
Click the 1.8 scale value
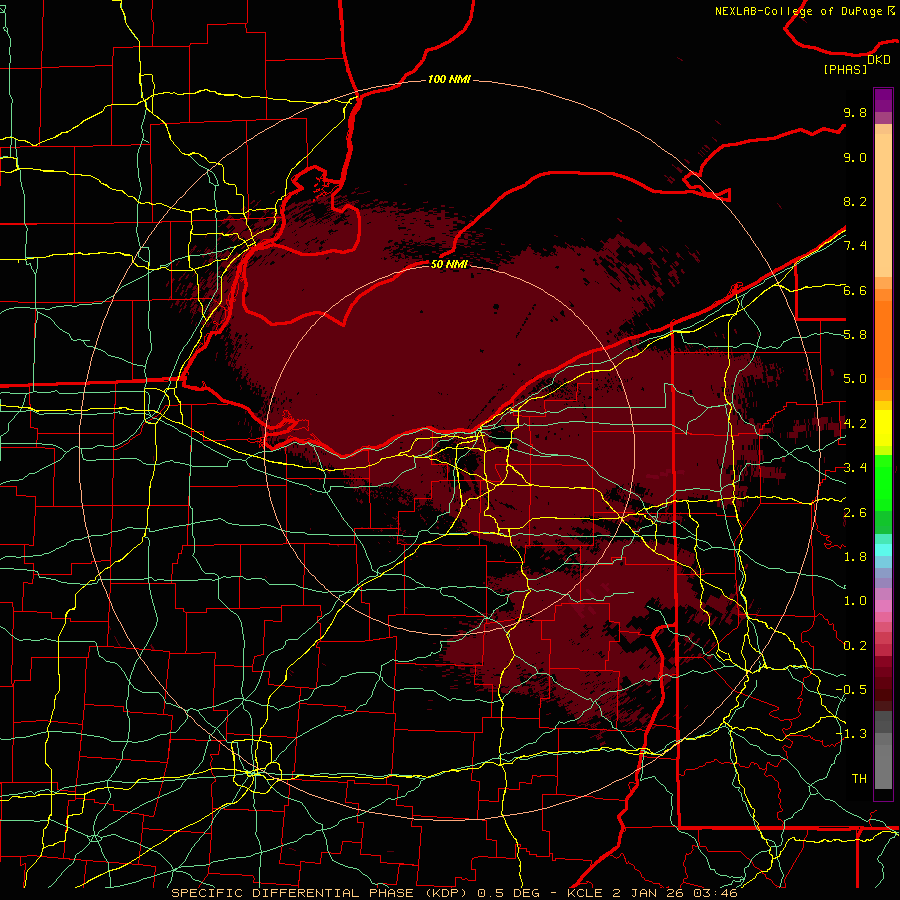point(855,557)
